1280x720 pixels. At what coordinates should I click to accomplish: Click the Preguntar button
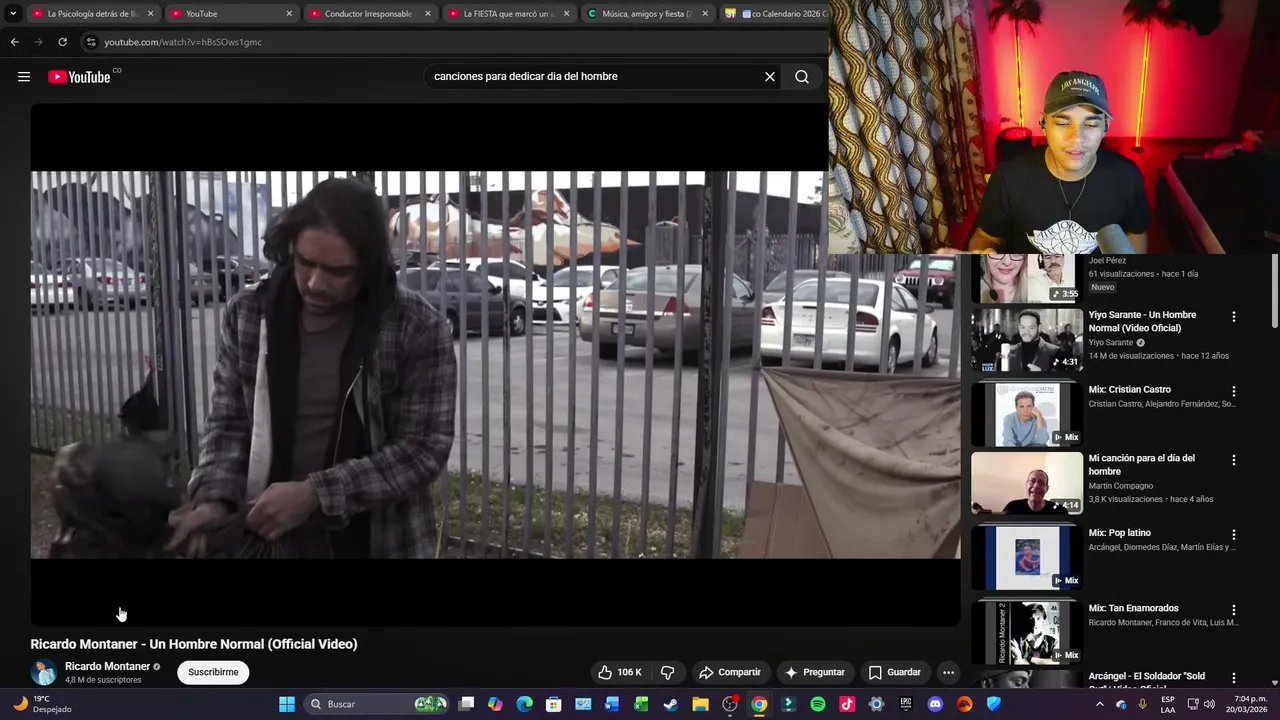815,672
